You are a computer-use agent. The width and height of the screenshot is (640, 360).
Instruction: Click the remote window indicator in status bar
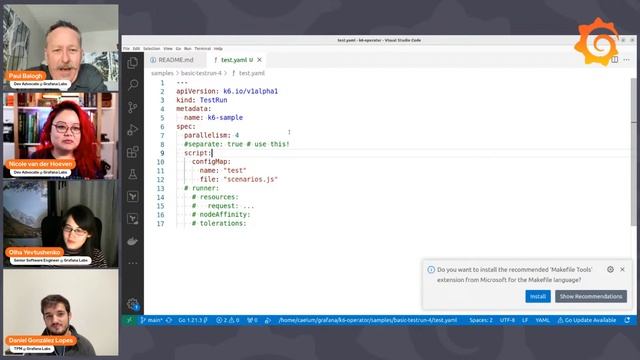(129, 320)
